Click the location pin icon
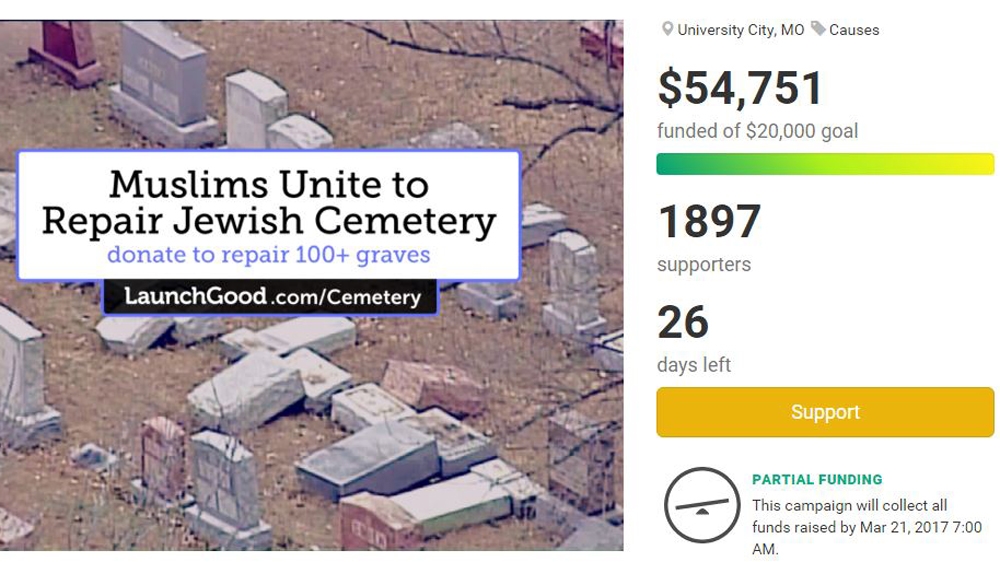Image resolution: width=1000 pixels, height=562 pixels. (667, 30)
